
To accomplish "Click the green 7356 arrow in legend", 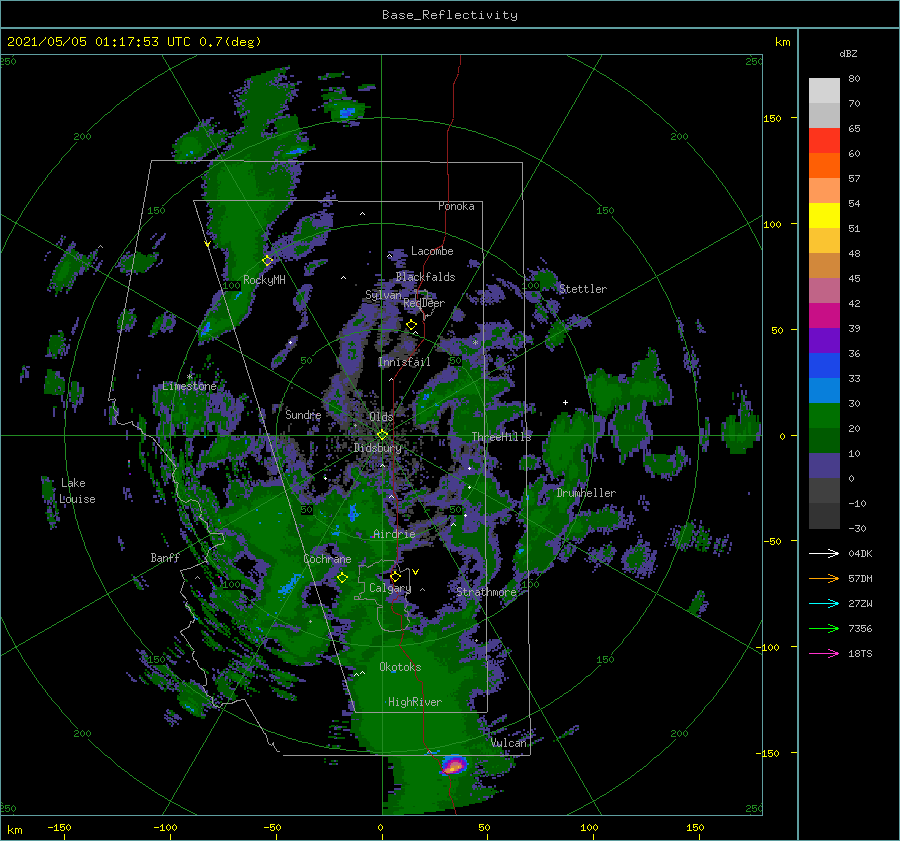I will coord(824,629).
